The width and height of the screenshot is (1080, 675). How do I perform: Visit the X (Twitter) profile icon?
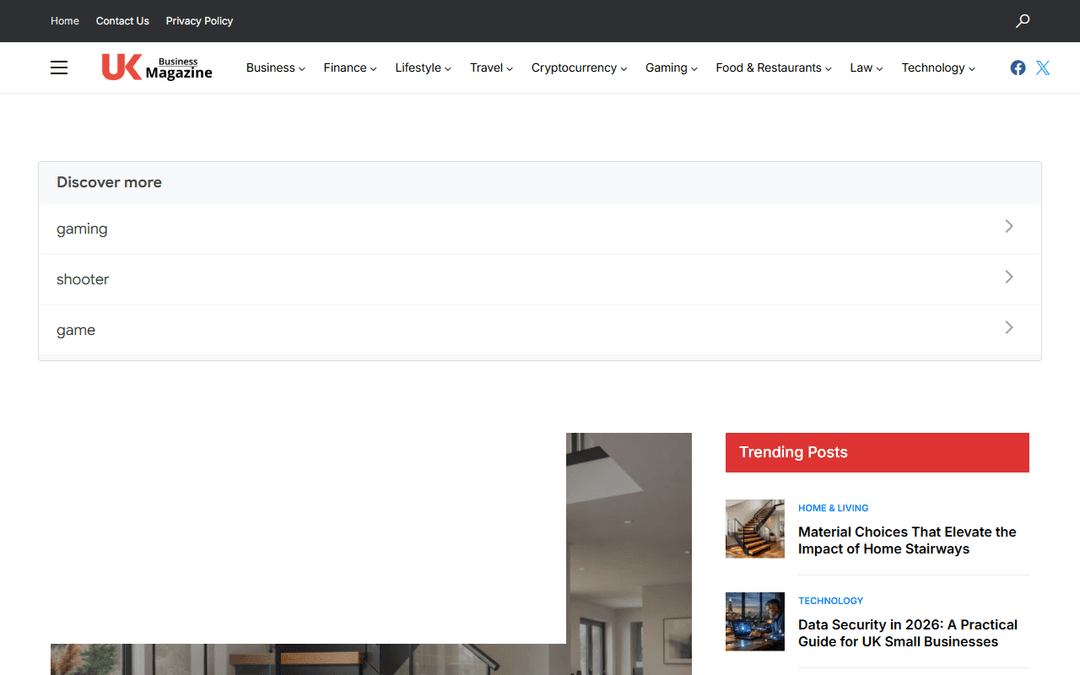tap(1043, 68)
